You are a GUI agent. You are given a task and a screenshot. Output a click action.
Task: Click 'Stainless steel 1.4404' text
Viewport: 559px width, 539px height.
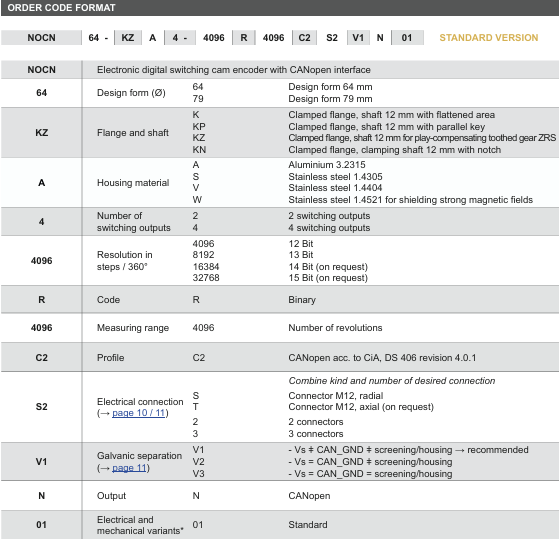tap(335, 188)
